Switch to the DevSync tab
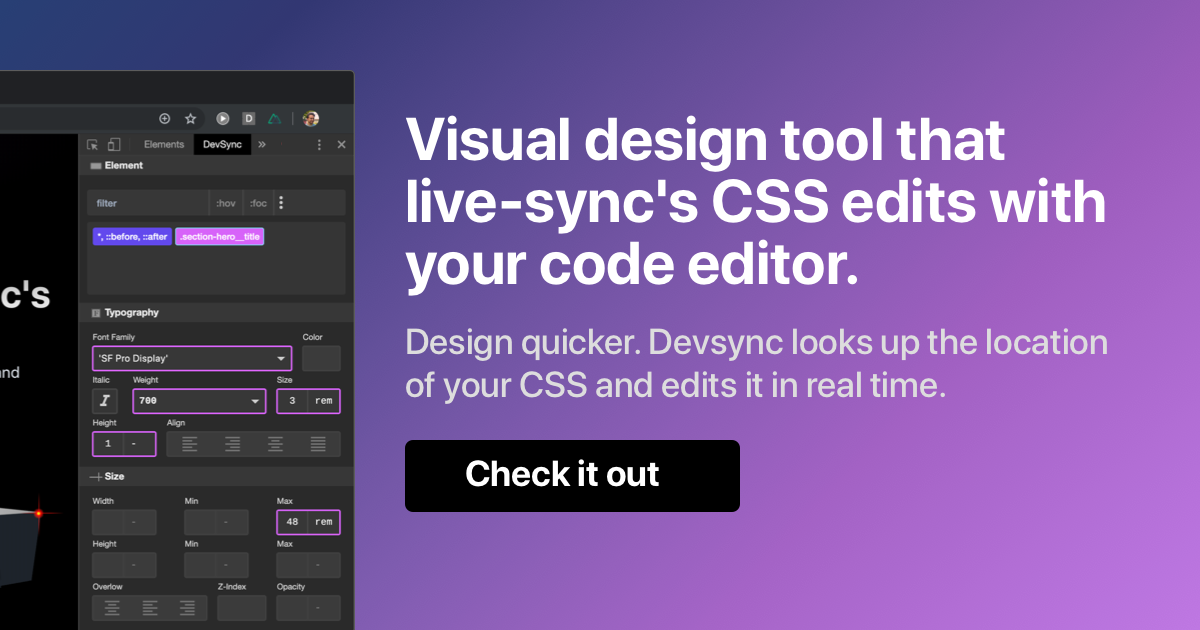 (x=222, y=145)
